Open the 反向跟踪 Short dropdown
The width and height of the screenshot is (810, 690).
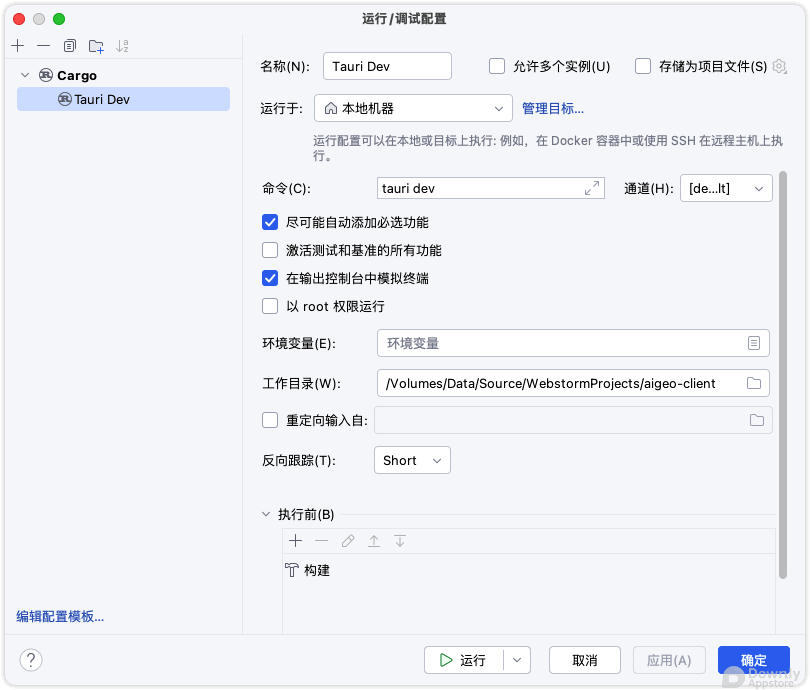411,460
